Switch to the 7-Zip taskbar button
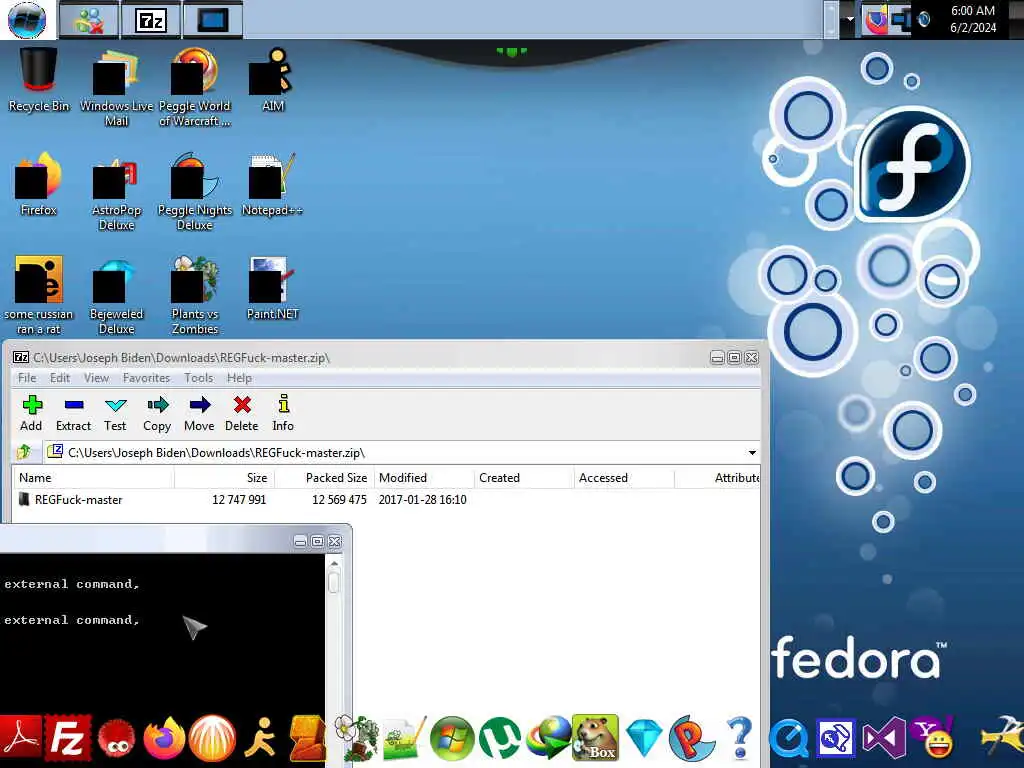The height and width of the screenshot is (768, 1024). tap(151, 20)
